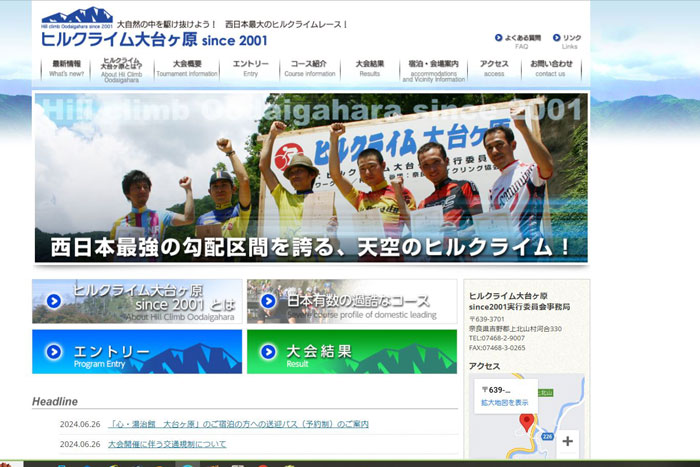Click arrow icon on 大会結果 Result banner
This screenshot has height=467, width=700.
click(x=268, y=353)
